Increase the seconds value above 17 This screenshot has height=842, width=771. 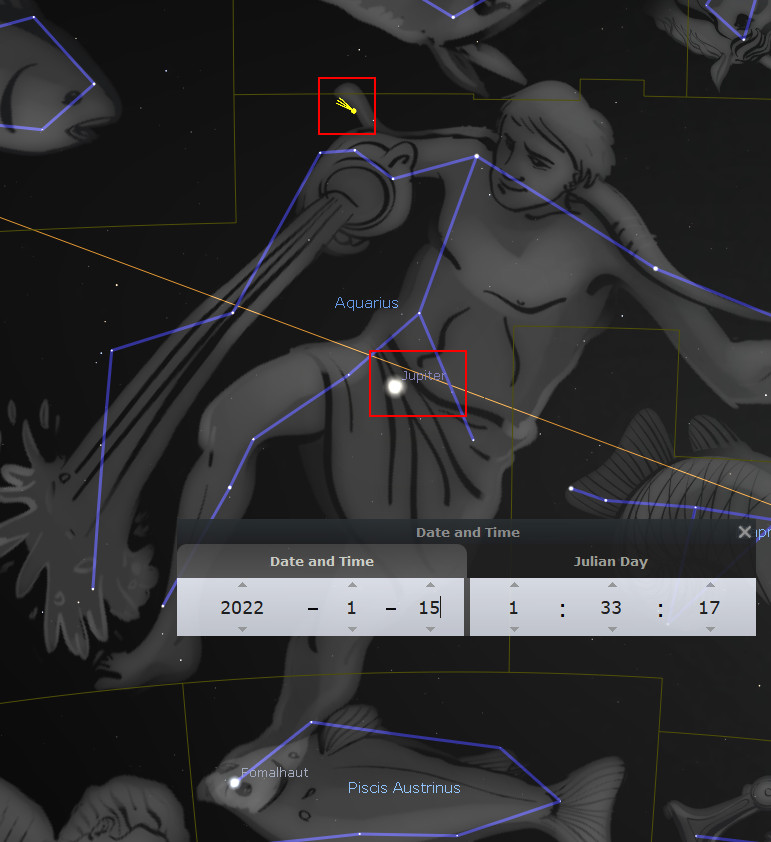(x=710, y=585)
